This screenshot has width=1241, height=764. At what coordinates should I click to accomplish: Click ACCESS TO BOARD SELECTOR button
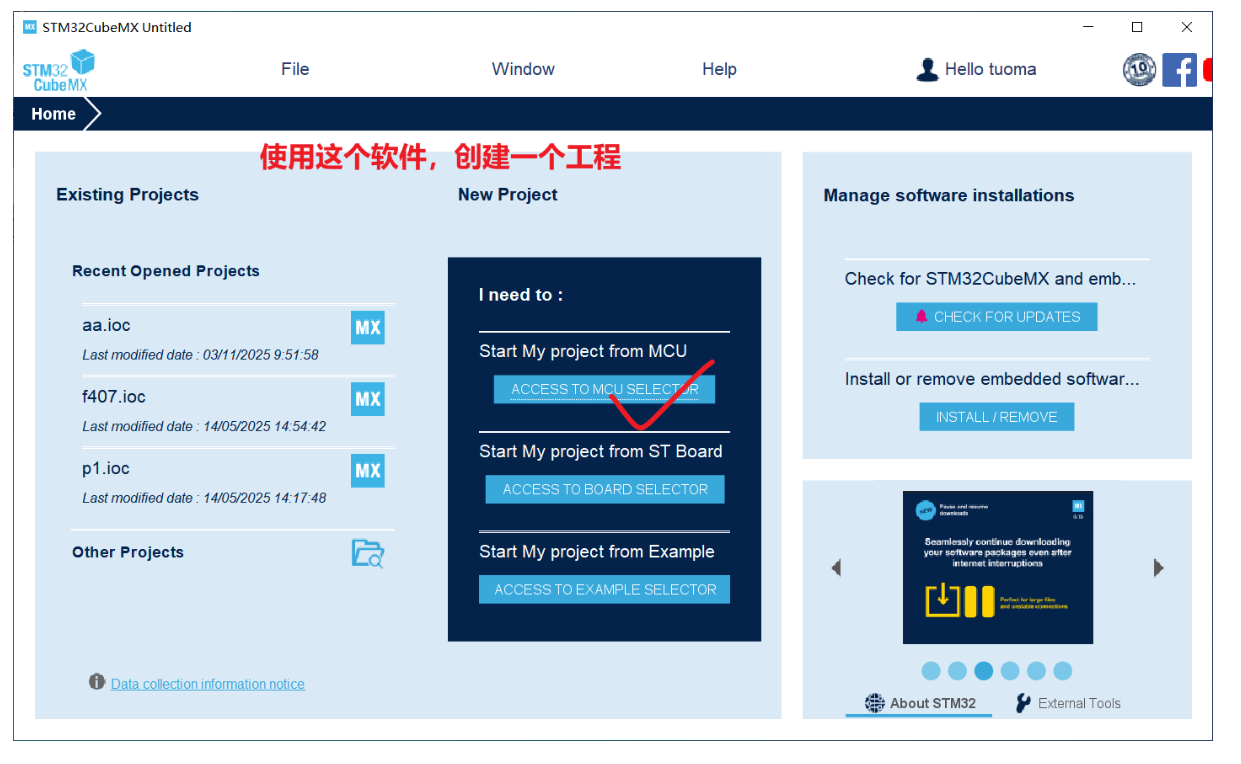[605, 490]
